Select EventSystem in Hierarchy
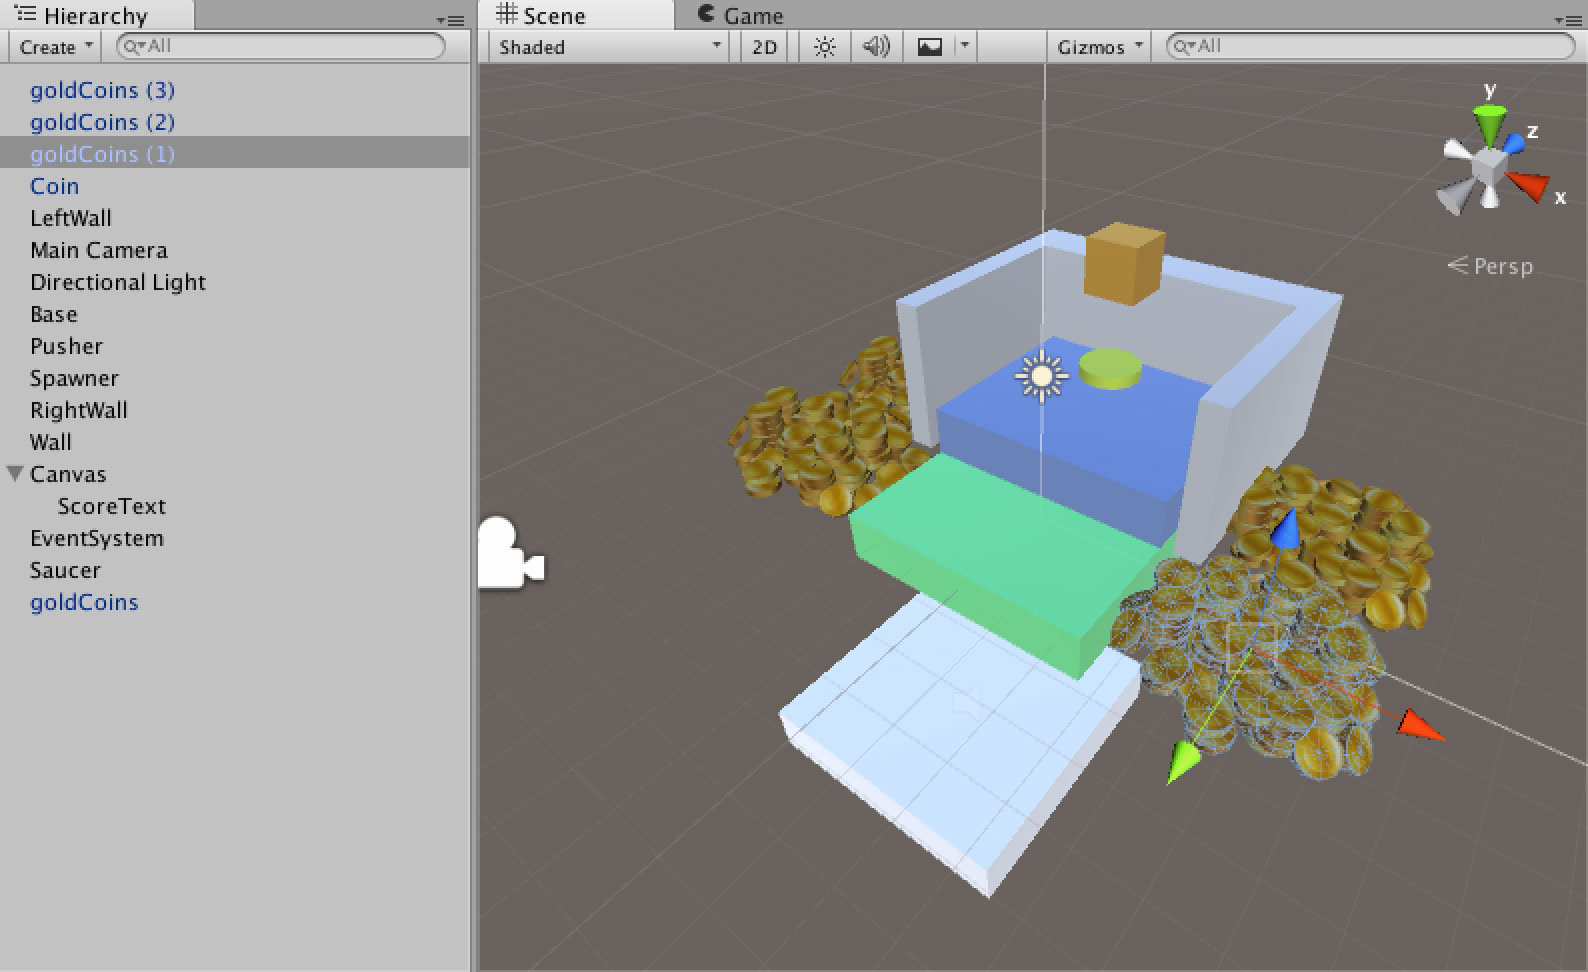This screenshot has height=972, width=1588. (x=235, y=538)
